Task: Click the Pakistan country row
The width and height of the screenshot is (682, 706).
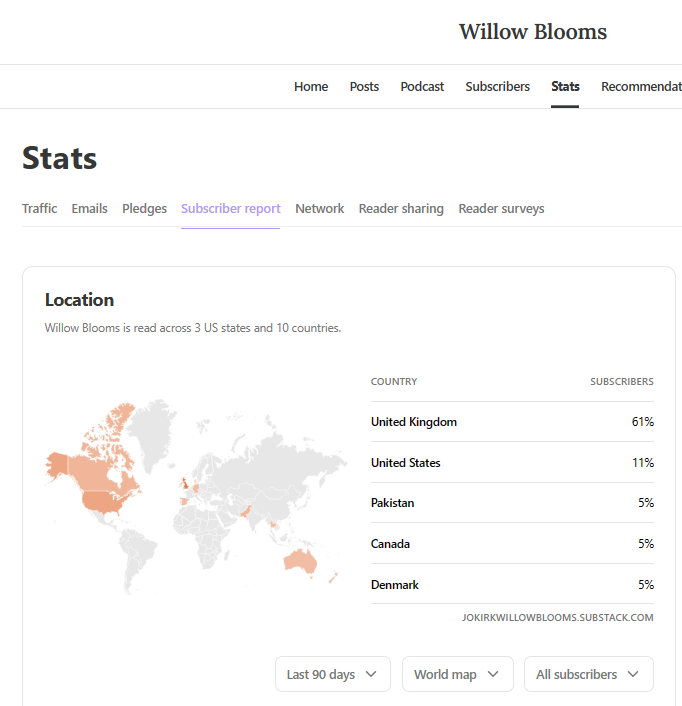Action: 512,503
